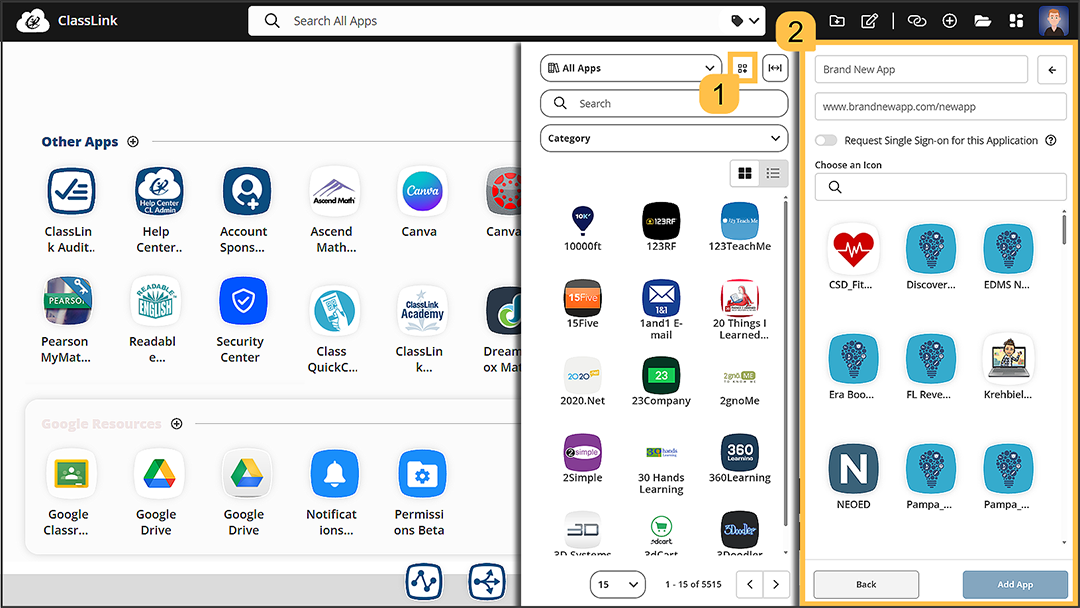Viewport: 1080px width, 608px height.
Task: Click the edit pencil icon in header
Action: coord(869,21)
